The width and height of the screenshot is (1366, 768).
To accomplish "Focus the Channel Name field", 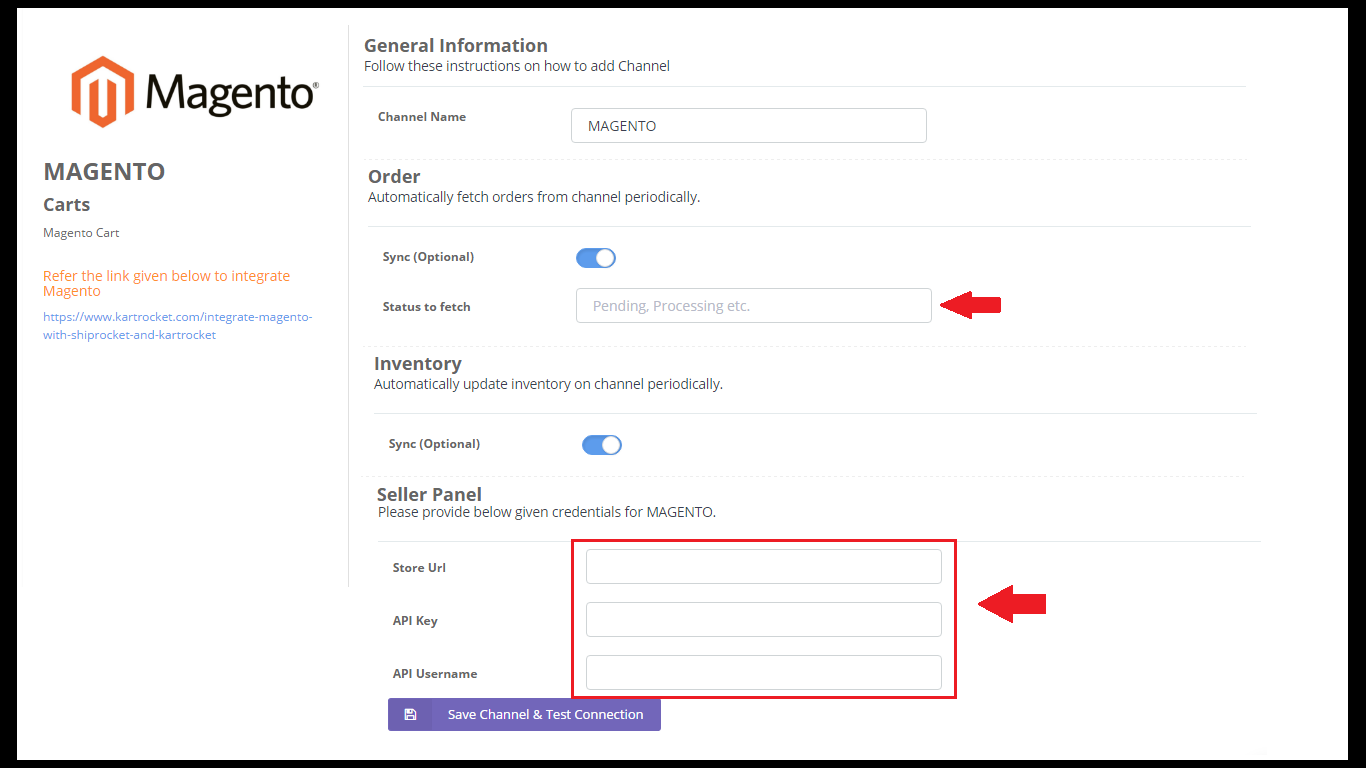I will pos(748,126).
